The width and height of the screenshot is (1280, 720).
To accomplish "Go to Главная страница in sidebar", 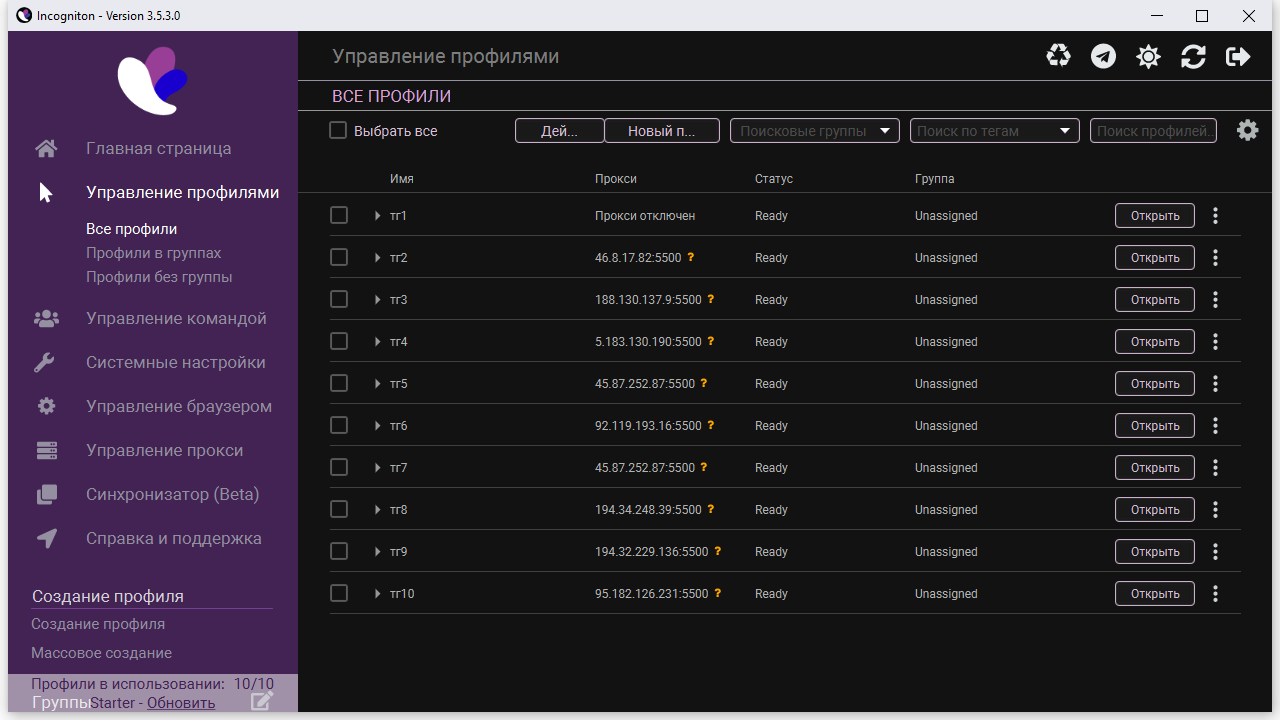I will pyautogui.click(x=158, y=148).
